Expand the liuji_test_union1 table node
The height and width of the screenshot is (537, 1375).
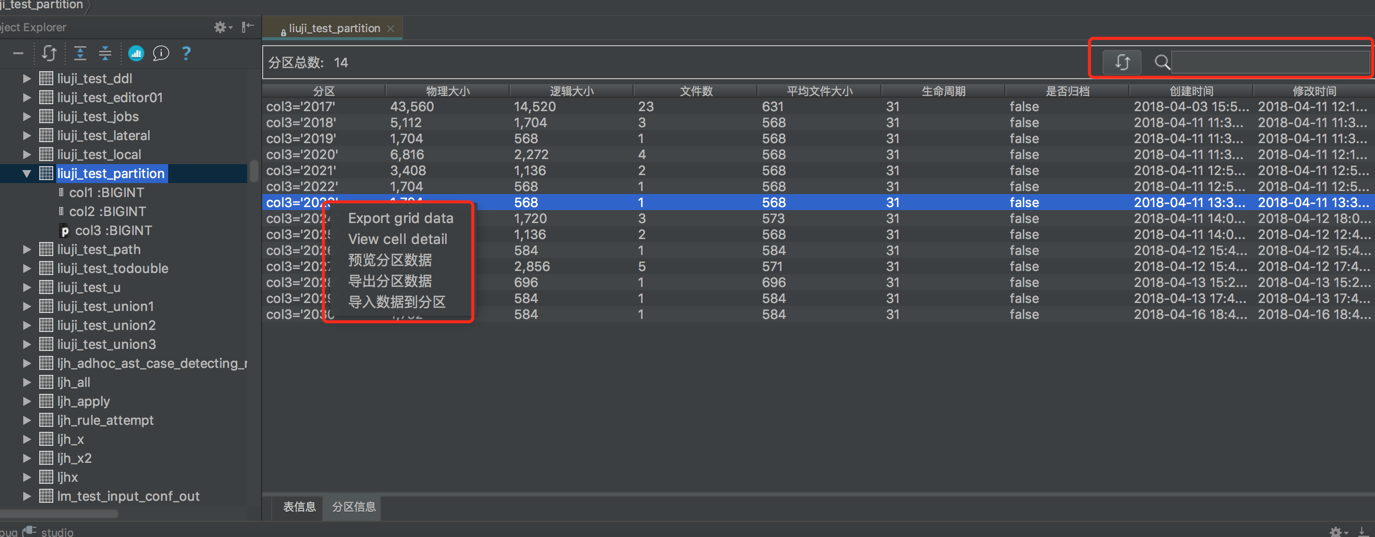point(27,306)
